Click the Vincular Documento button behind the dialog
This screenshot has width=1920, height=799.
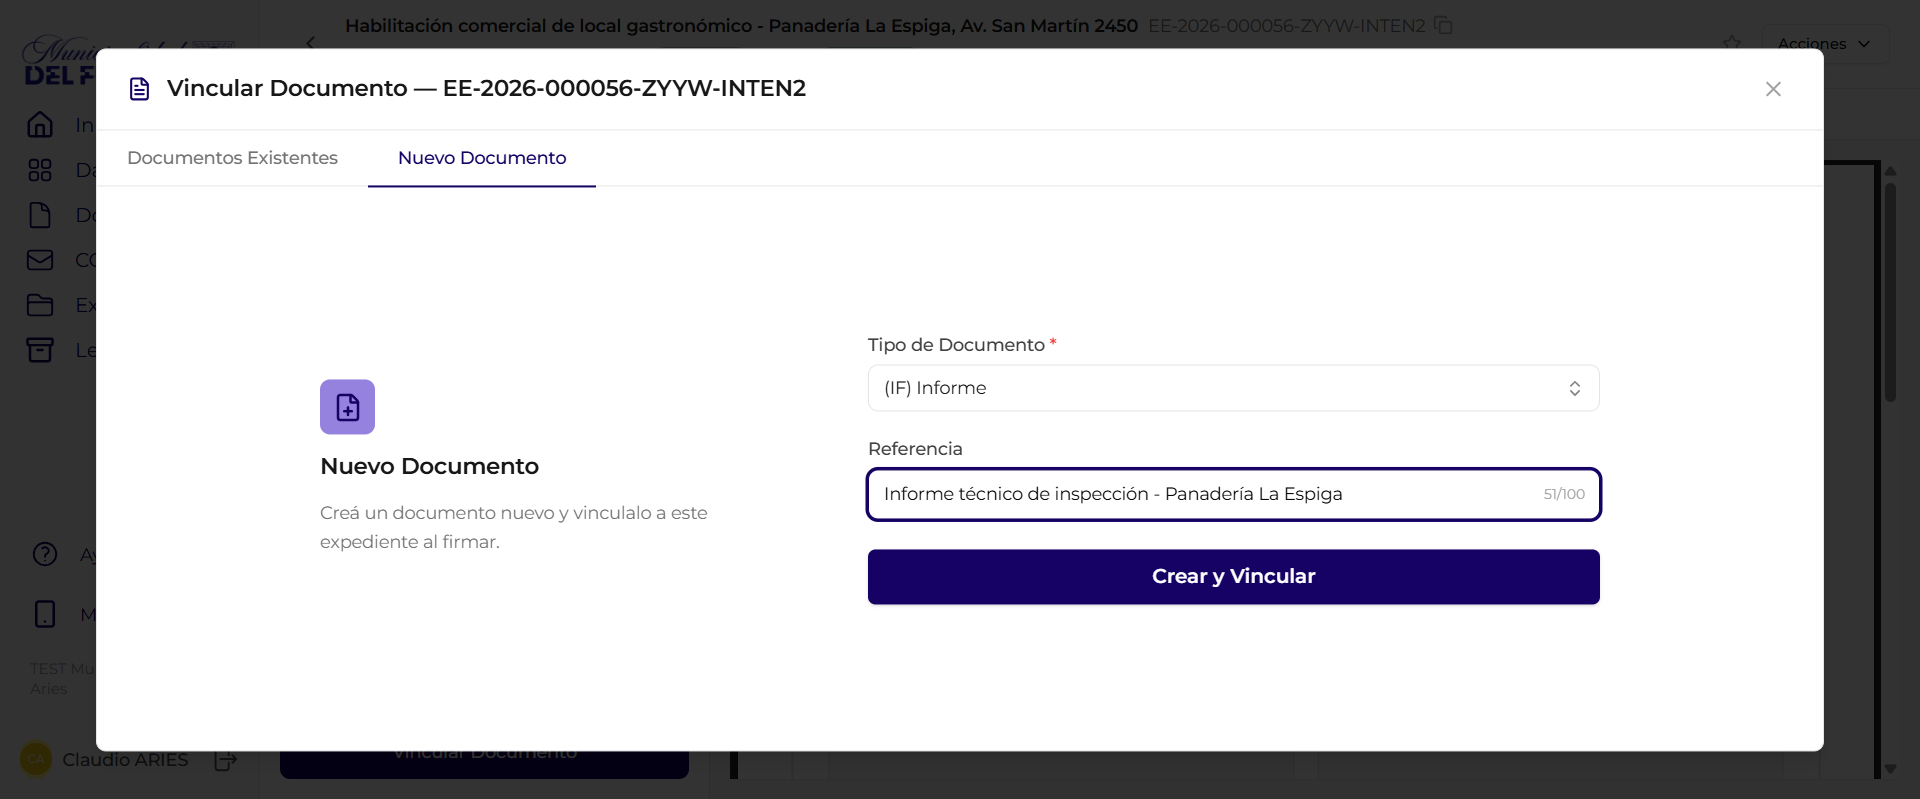pos(484,762)
